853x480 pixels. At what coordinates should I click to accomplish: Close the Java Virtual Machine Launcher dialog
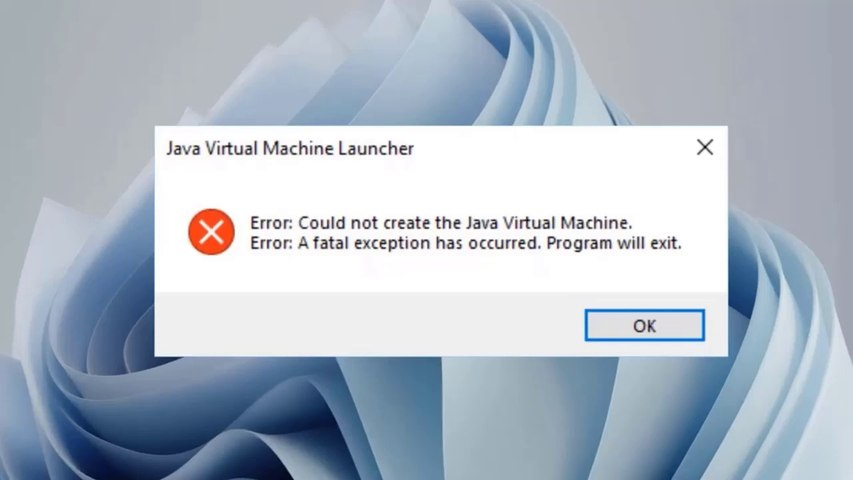tap(705, 147)
